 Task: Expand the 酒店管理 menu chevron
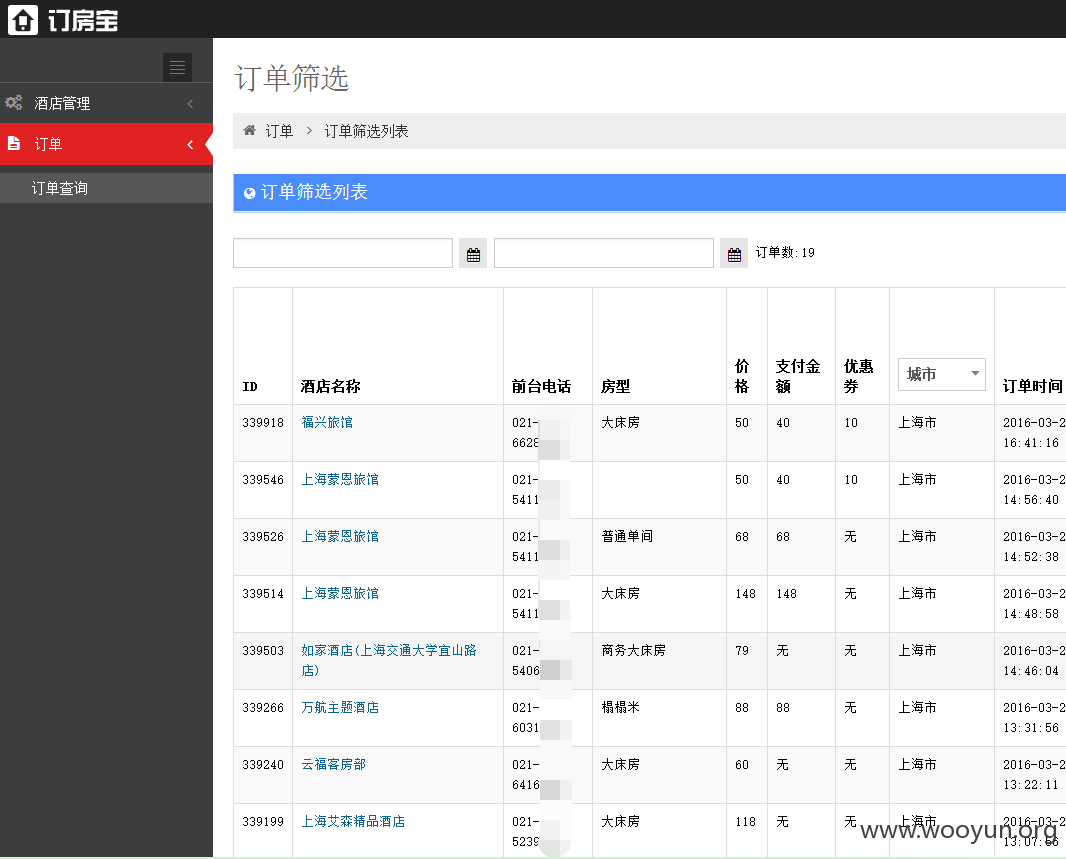190,103
